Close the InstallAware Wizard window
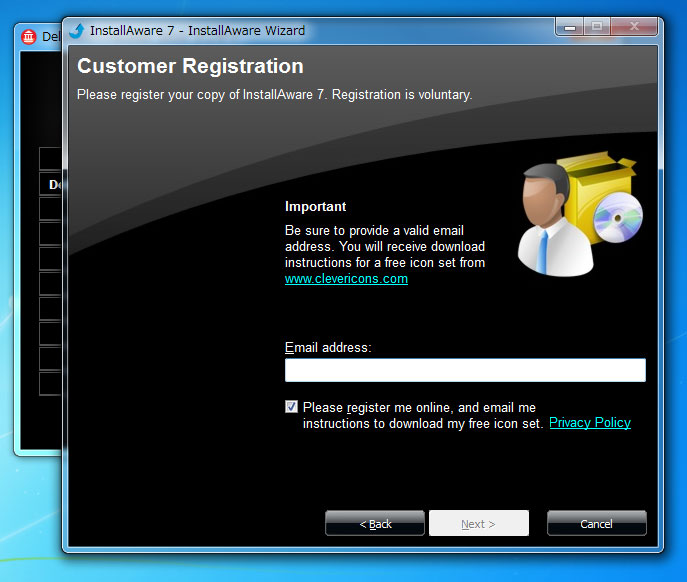Screen dimensions: 687x582 [x=634, y=27]
